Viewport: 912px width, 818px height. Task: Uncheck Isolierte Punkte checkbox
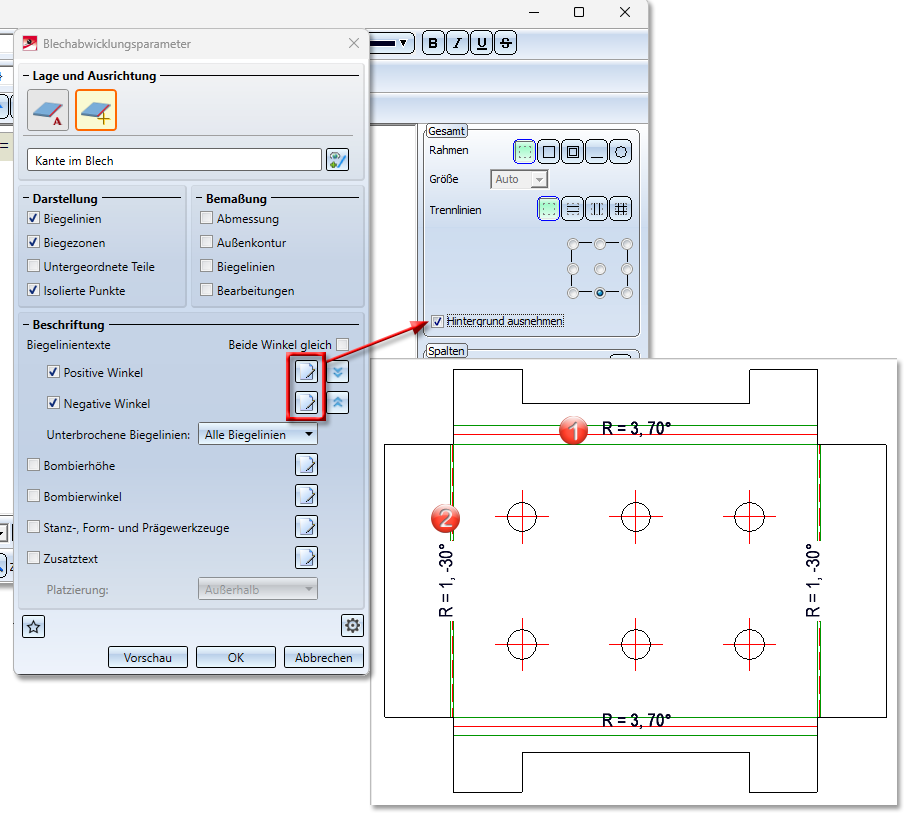pyautogui.click(x=34, y=290)
